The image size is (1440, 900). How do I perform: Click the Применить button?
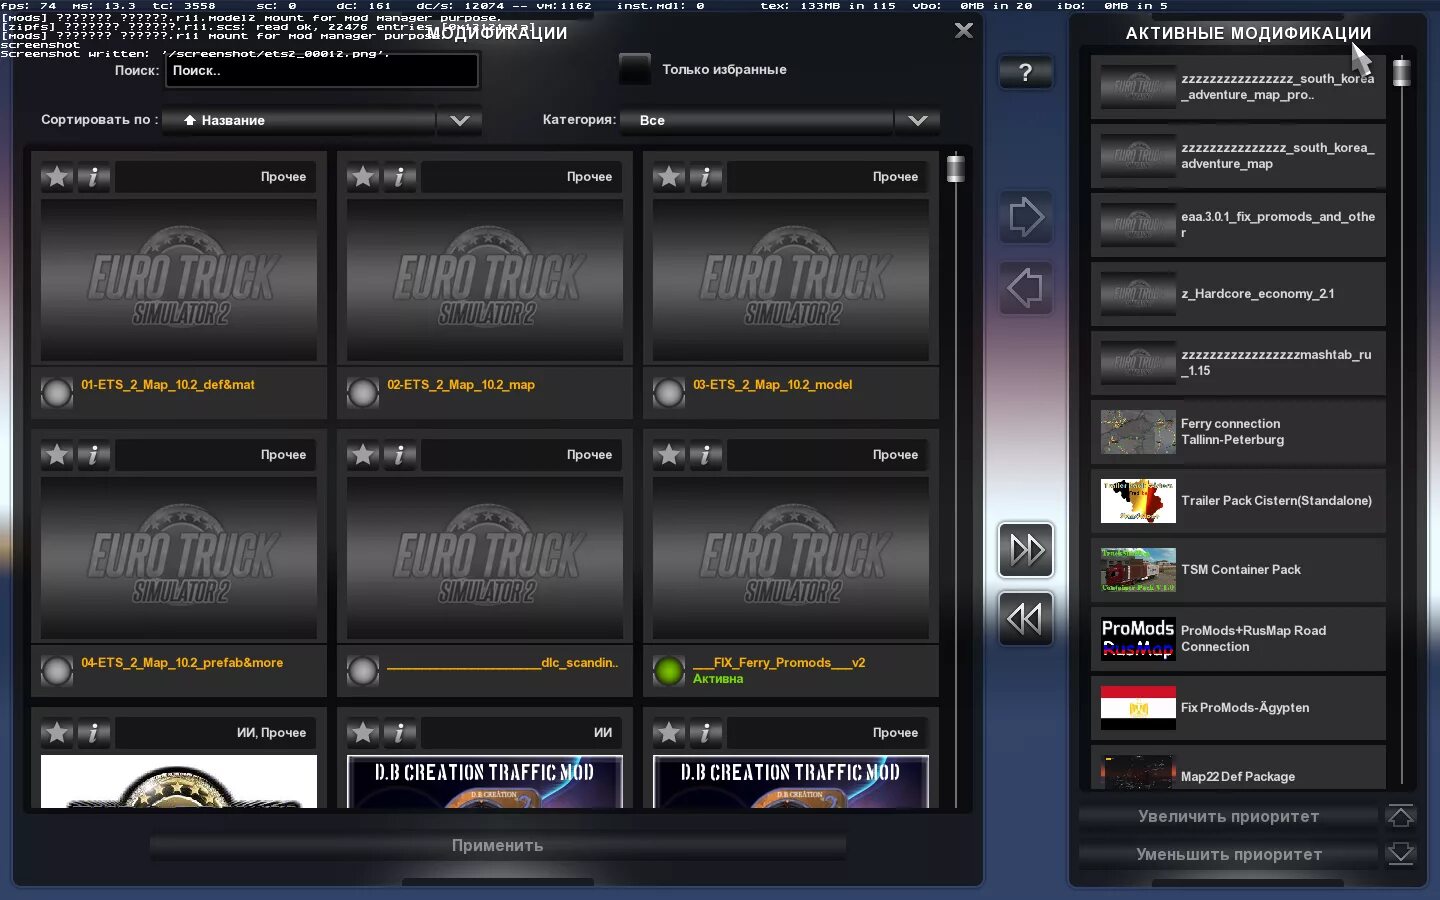[498, 846]
